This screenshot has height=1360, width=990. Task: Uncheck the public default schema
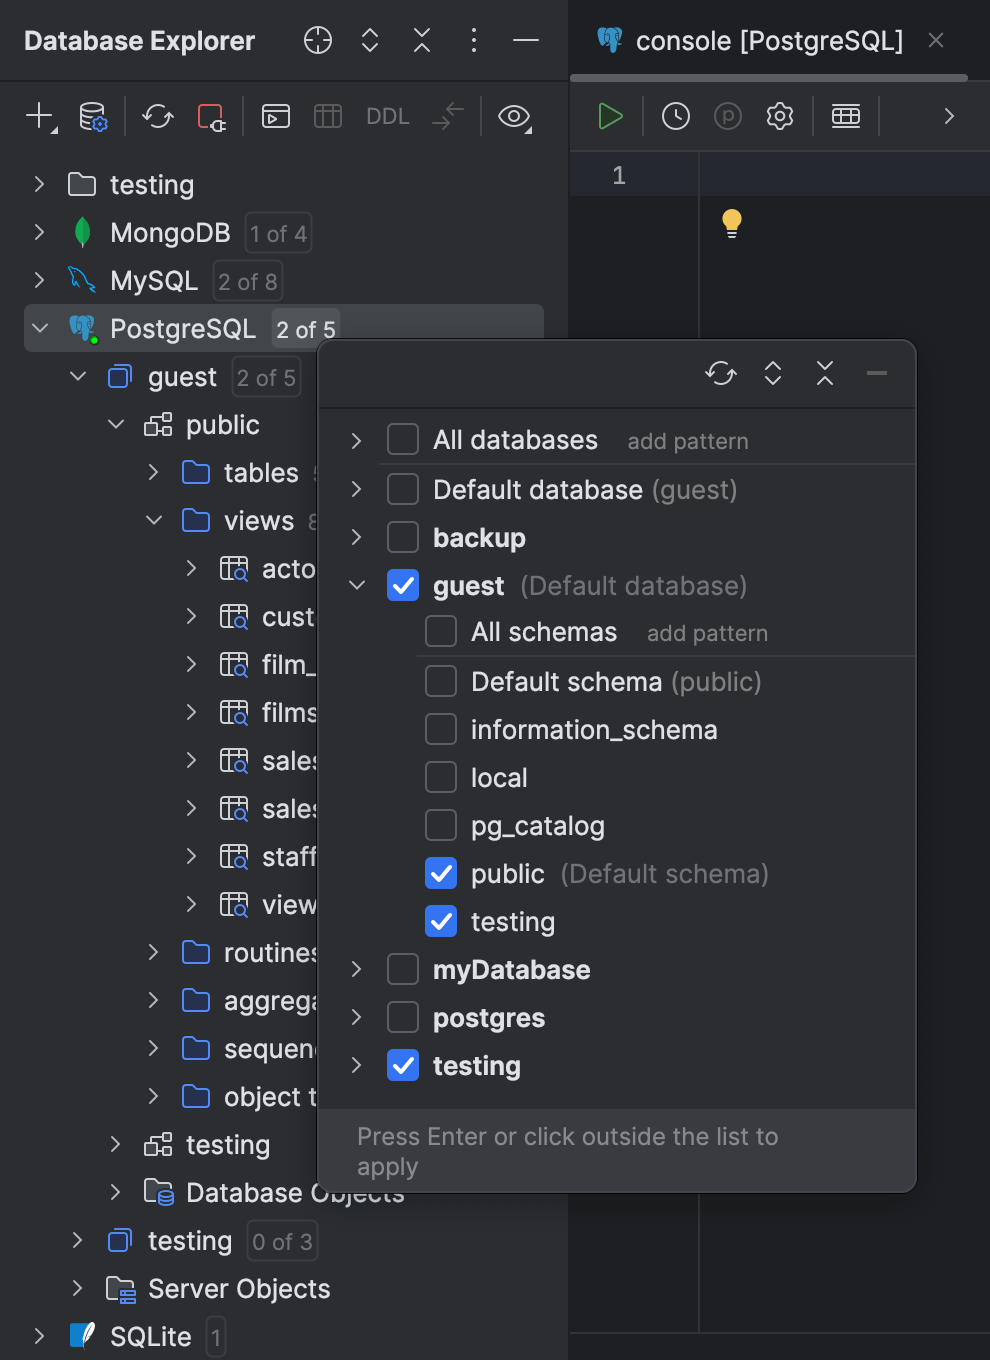440,873
